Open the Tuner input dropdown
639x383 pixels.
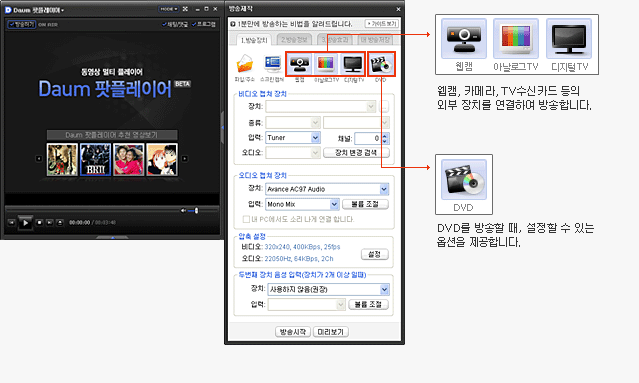click(x=293, y=138)
